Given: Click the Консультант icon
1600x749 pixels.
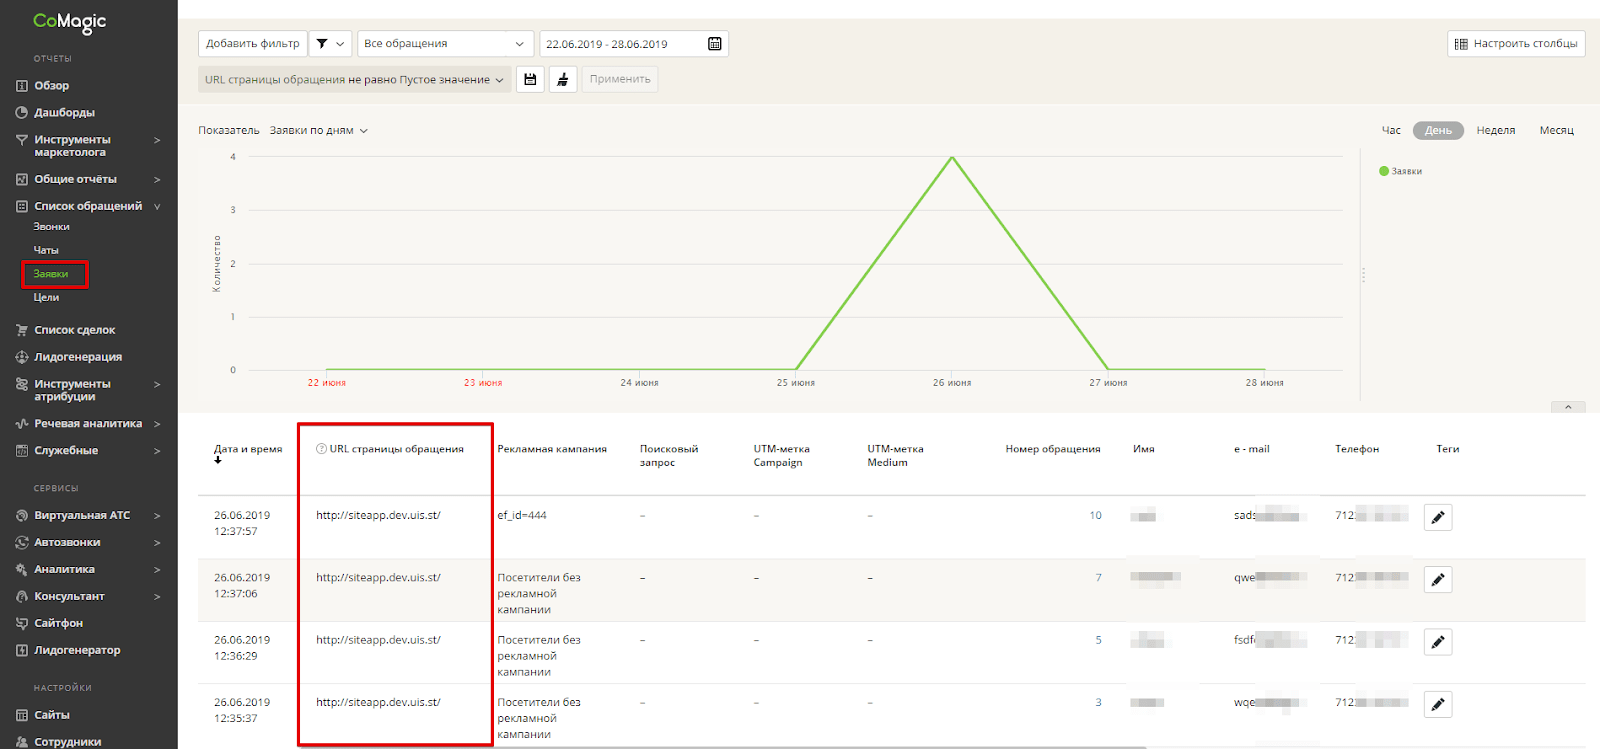Looking at the screenshot, I should click(x=21, y=597).
